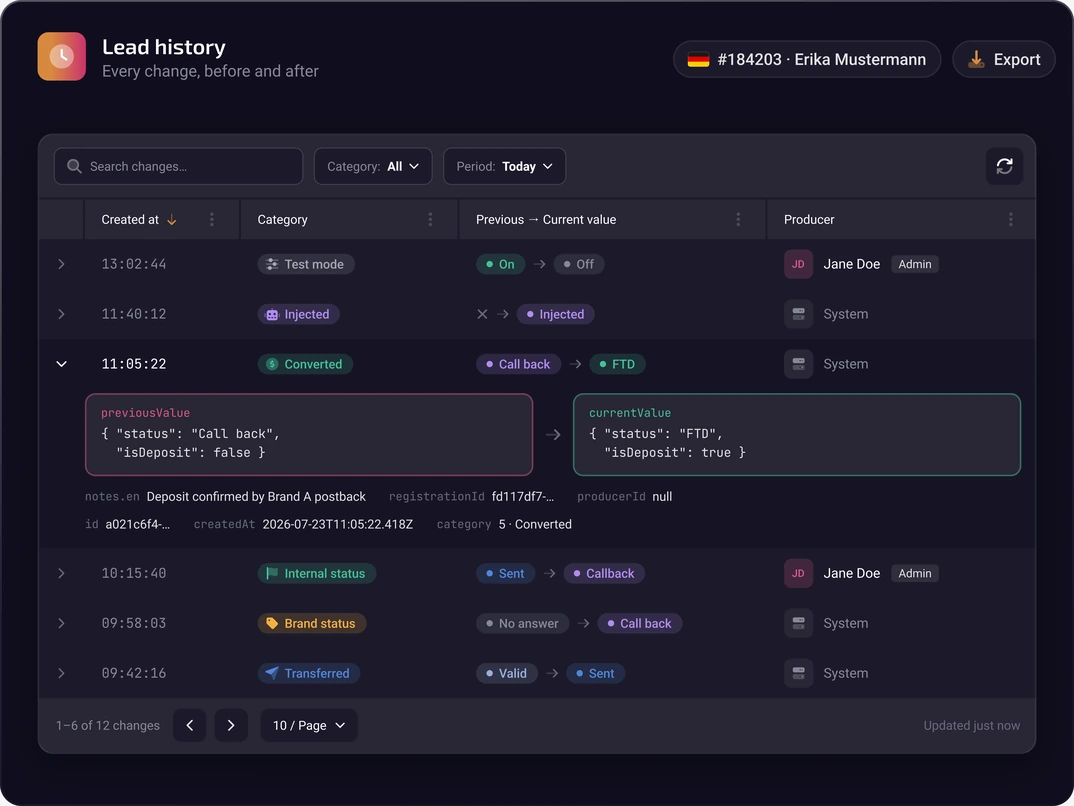The image size is (1074, 806).
Task: Click System server icon in 11:40:12 row
Action: (x=798, y=314)
